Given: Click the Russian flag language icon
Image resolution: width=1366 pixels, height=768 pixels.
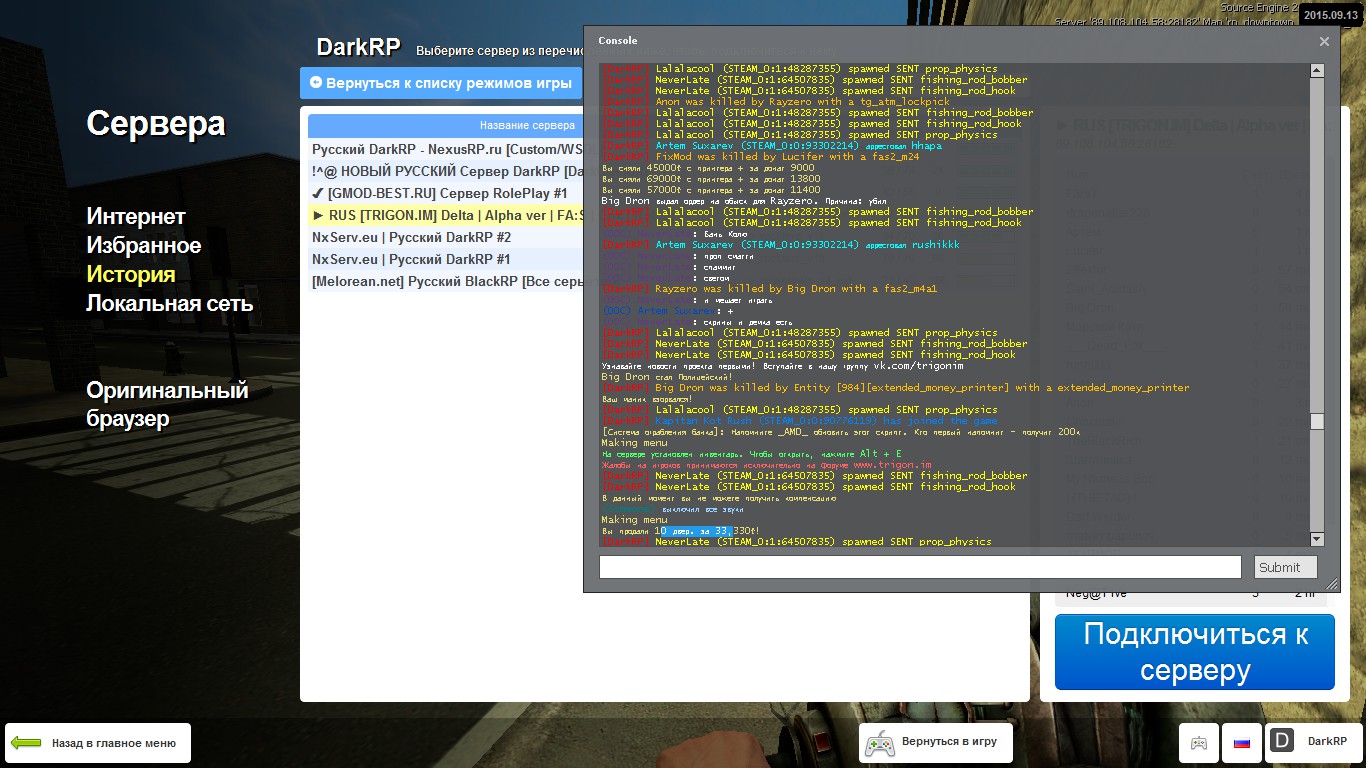Looking at the screenshot, I should click(1242, 743).
